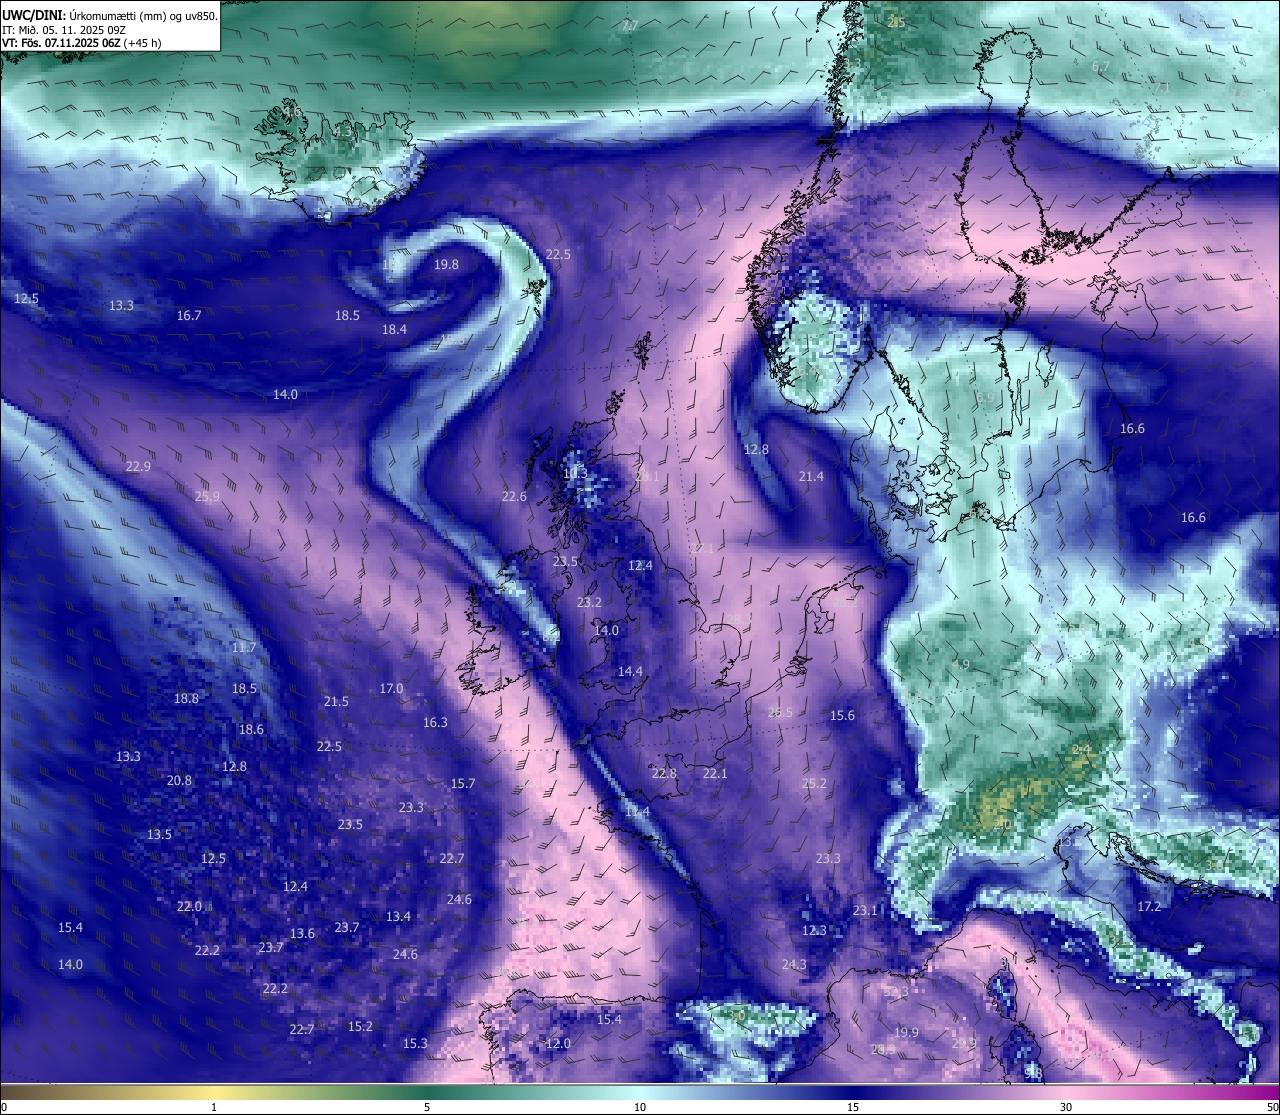This screenshot has width=1280, height=1115.
Task: Click the VT: Fös. 07.11.2025 06Z line
Action: click(x=82, y=43)
